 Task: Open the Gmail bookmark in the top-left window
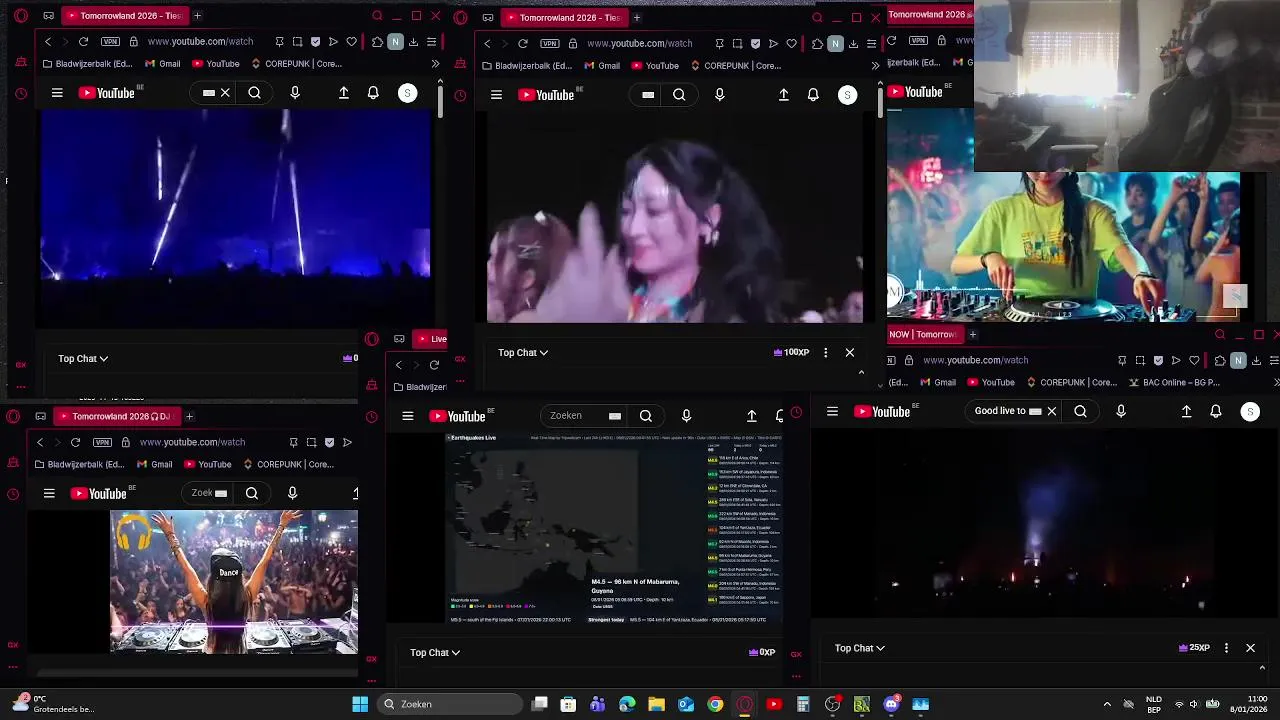[x=163, y=64]
